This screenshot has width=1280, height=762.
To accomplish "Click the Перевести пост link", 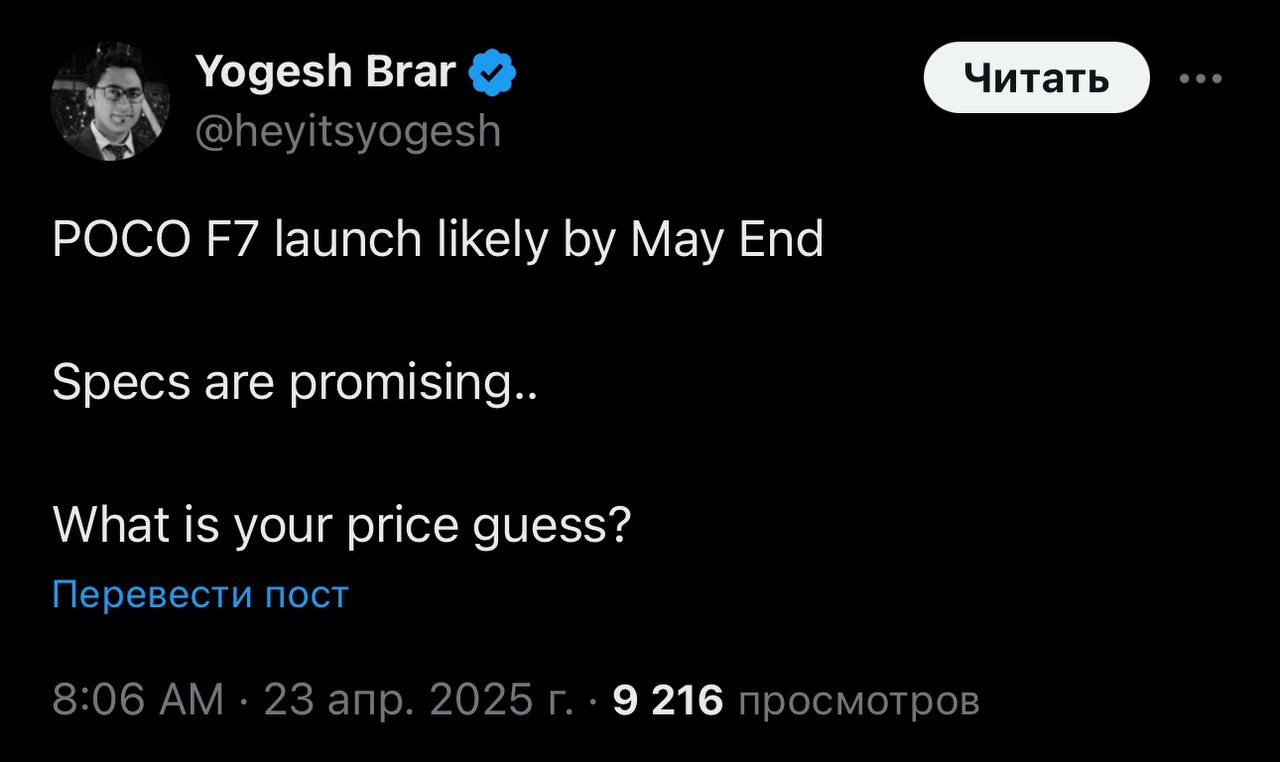I will click(200, 595).
